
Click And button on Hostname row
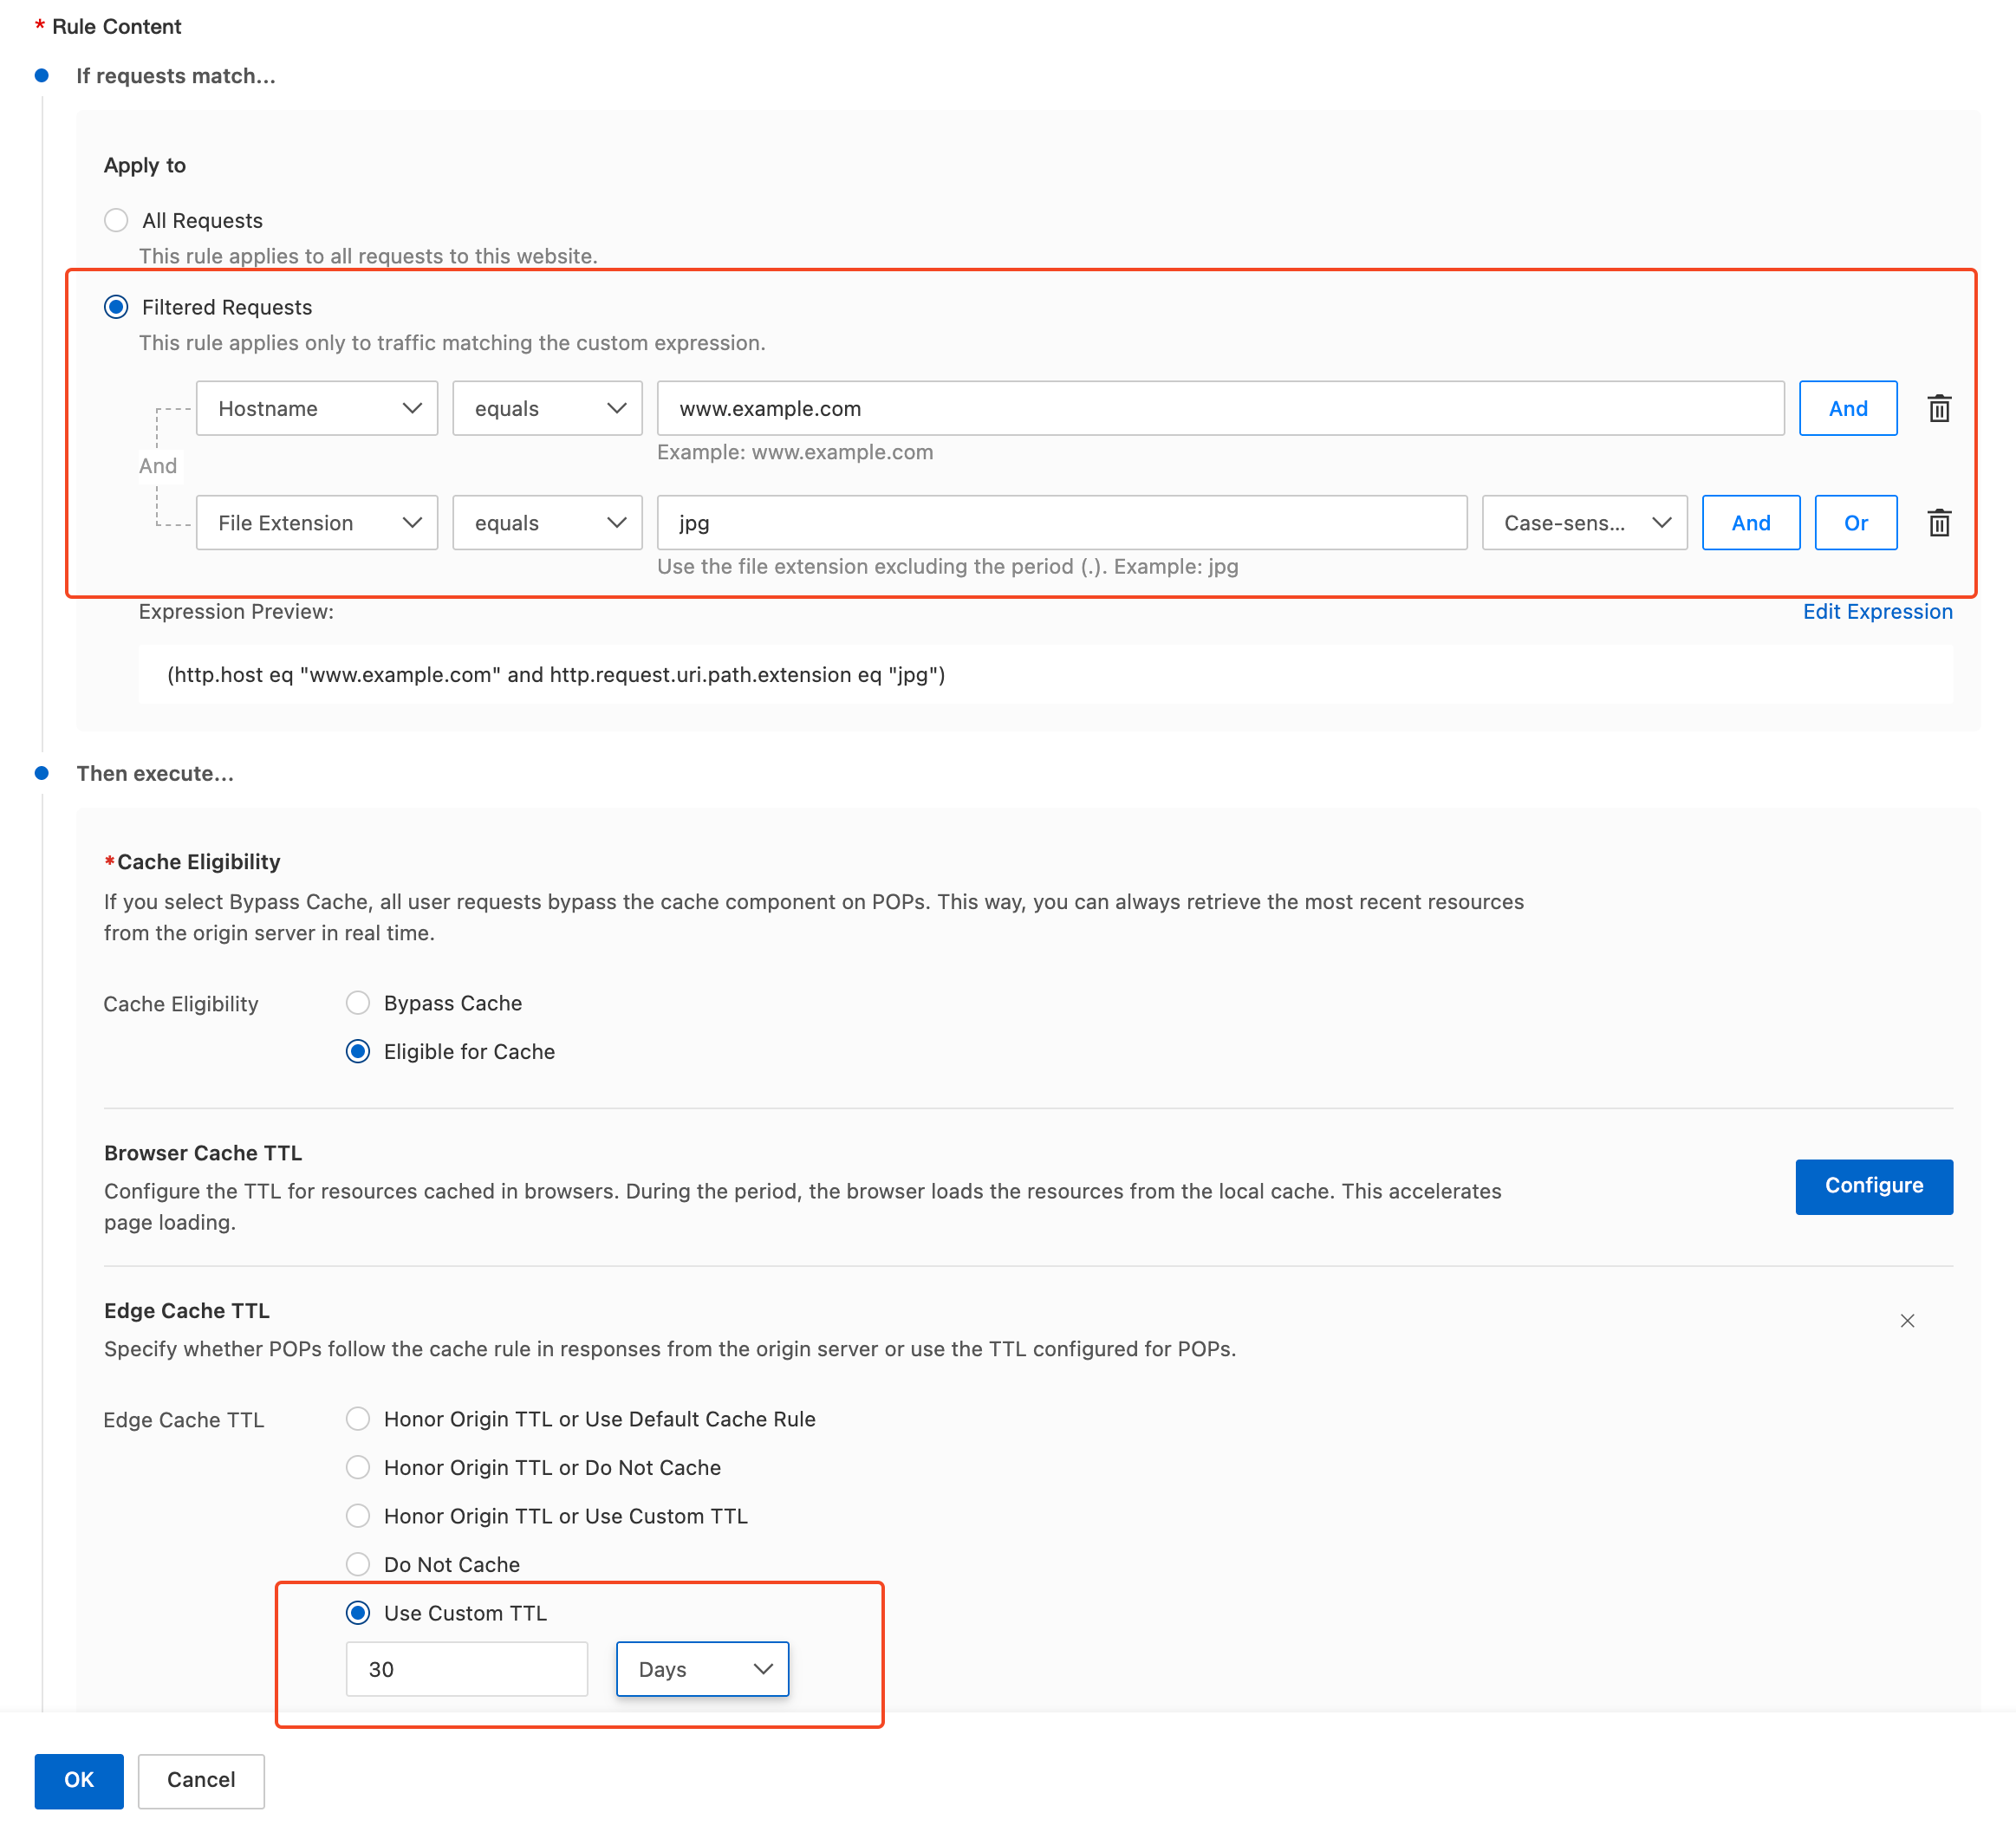[1847, 408]
